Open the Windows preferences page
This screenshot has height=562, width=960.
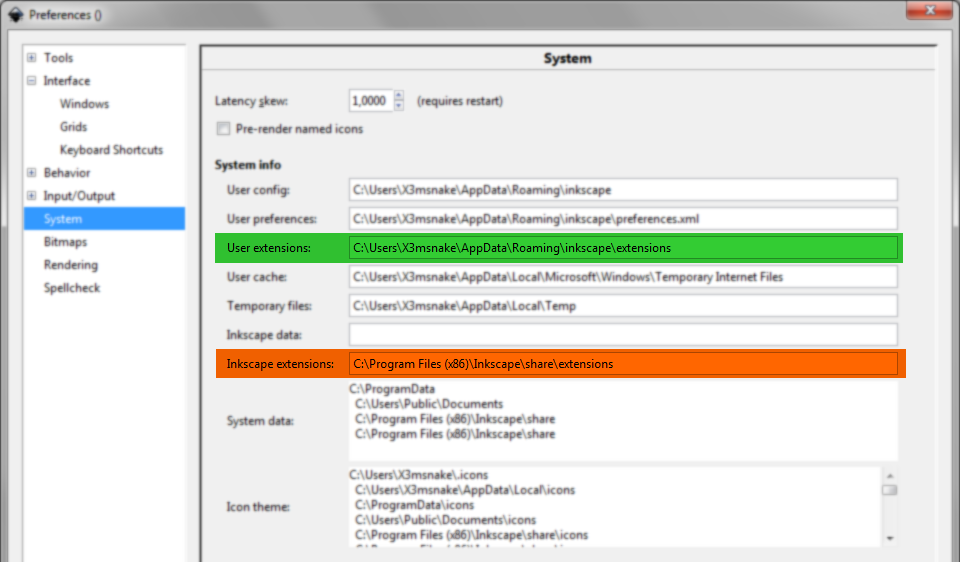pyautogui.click(x=84, y=104)
